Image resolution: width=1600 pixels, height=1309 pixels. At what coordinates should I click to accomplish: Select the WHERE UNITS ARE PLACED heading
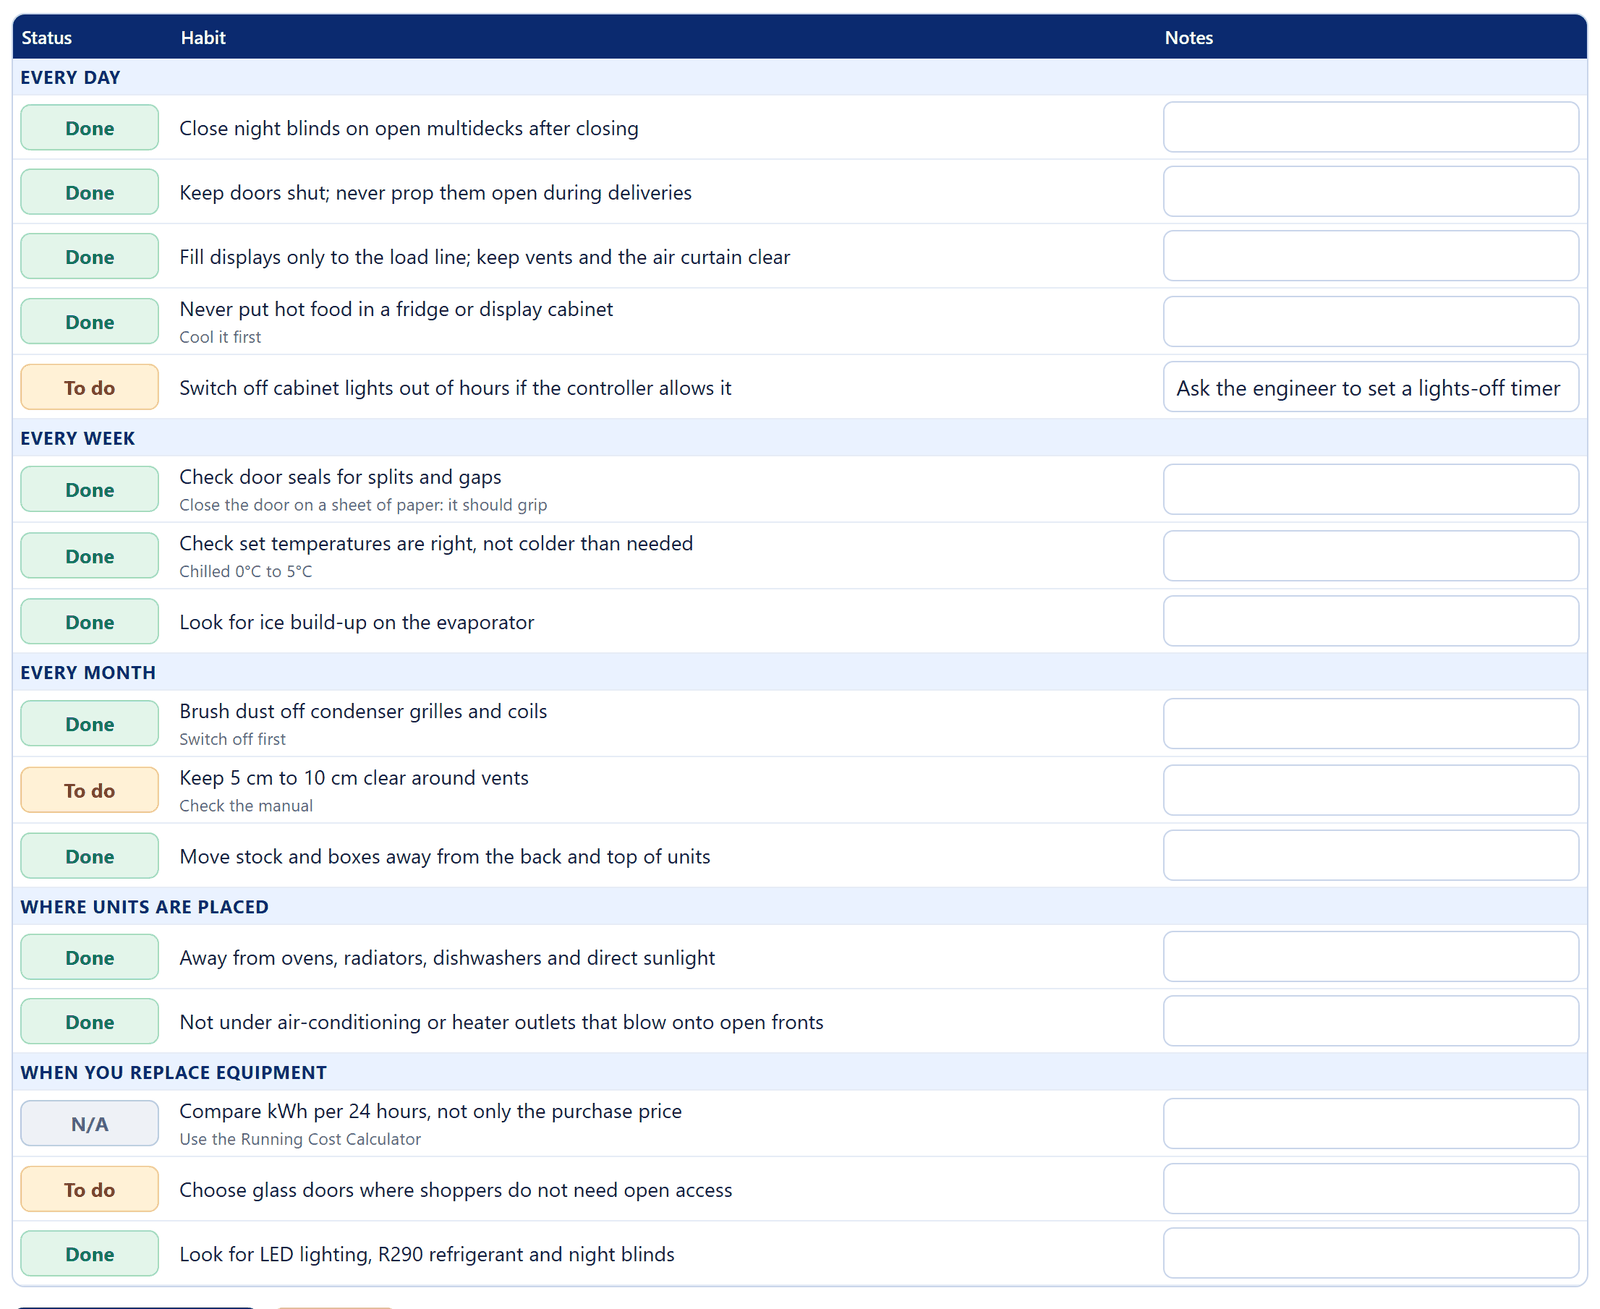pyautogui.click(x=144, y=907)
